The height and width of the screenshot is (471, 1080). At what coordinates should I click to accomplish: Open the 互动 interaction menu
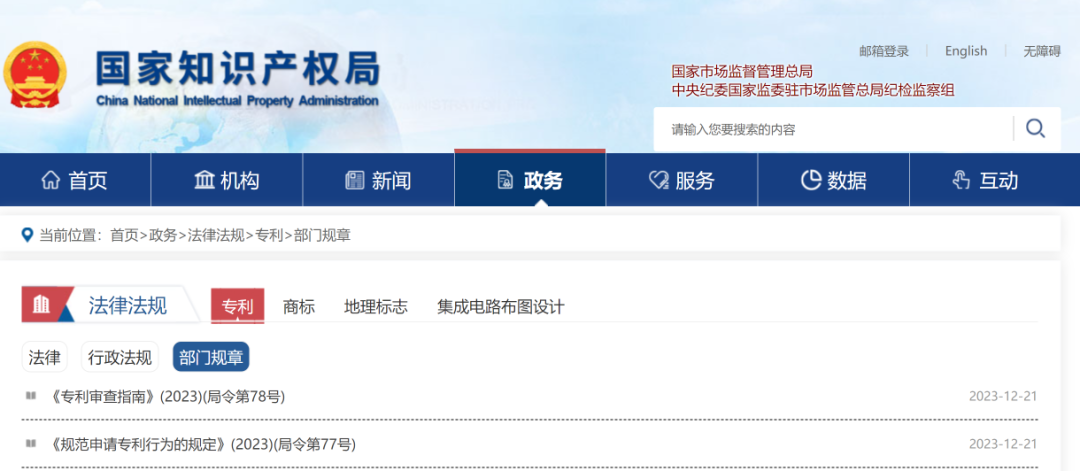click(x=985, y=180)
